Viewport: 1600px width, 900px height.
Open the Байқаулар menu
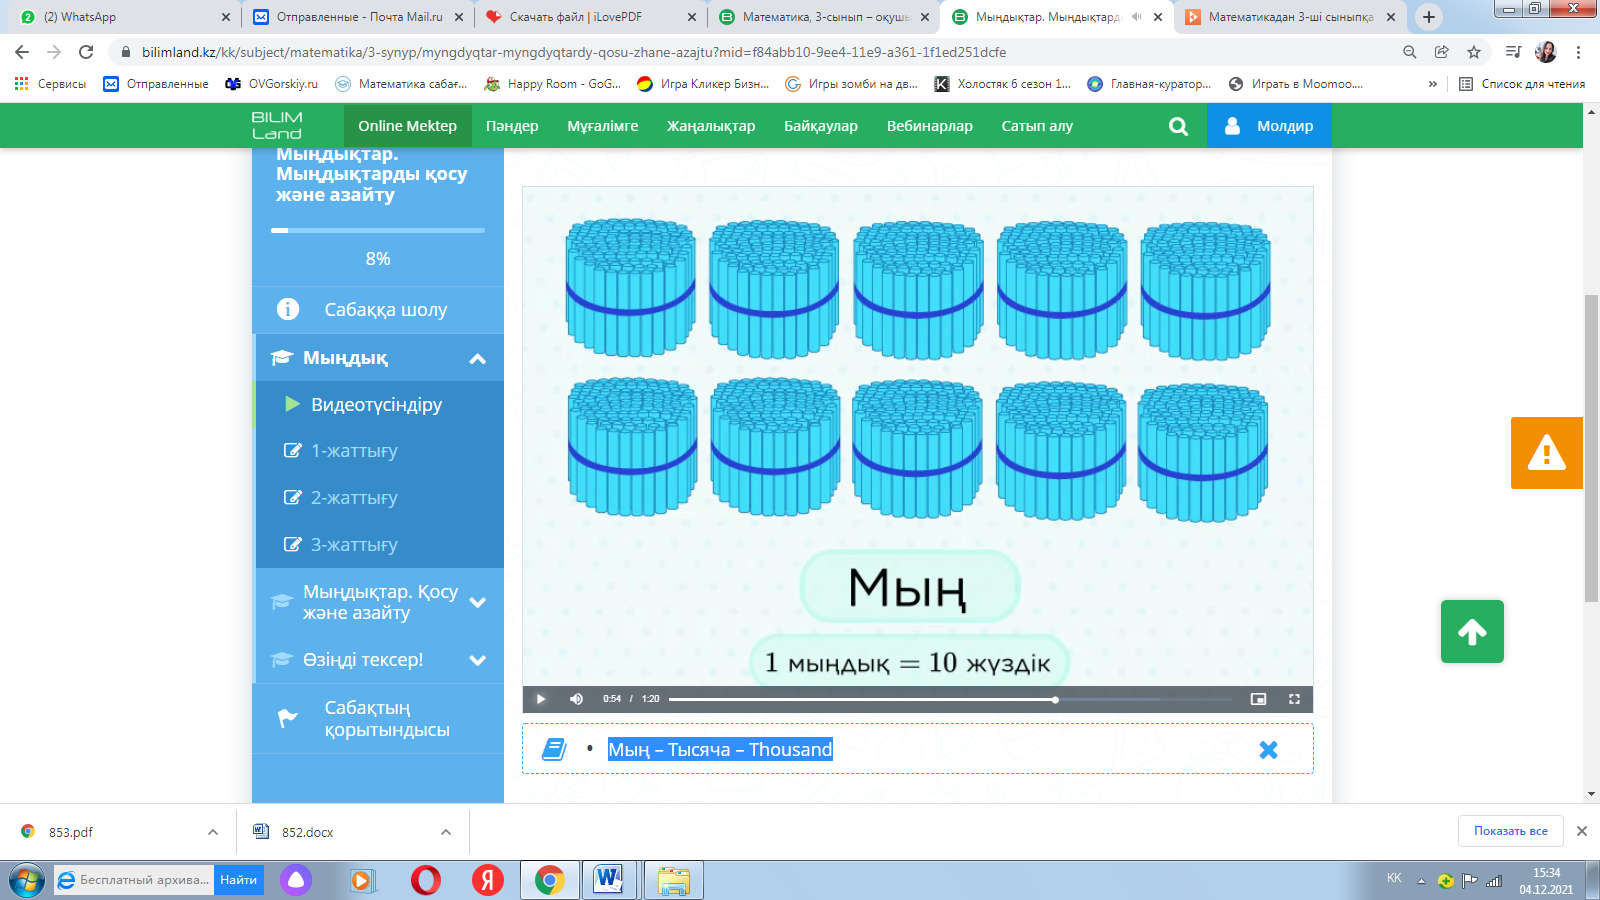click(821, 126)
